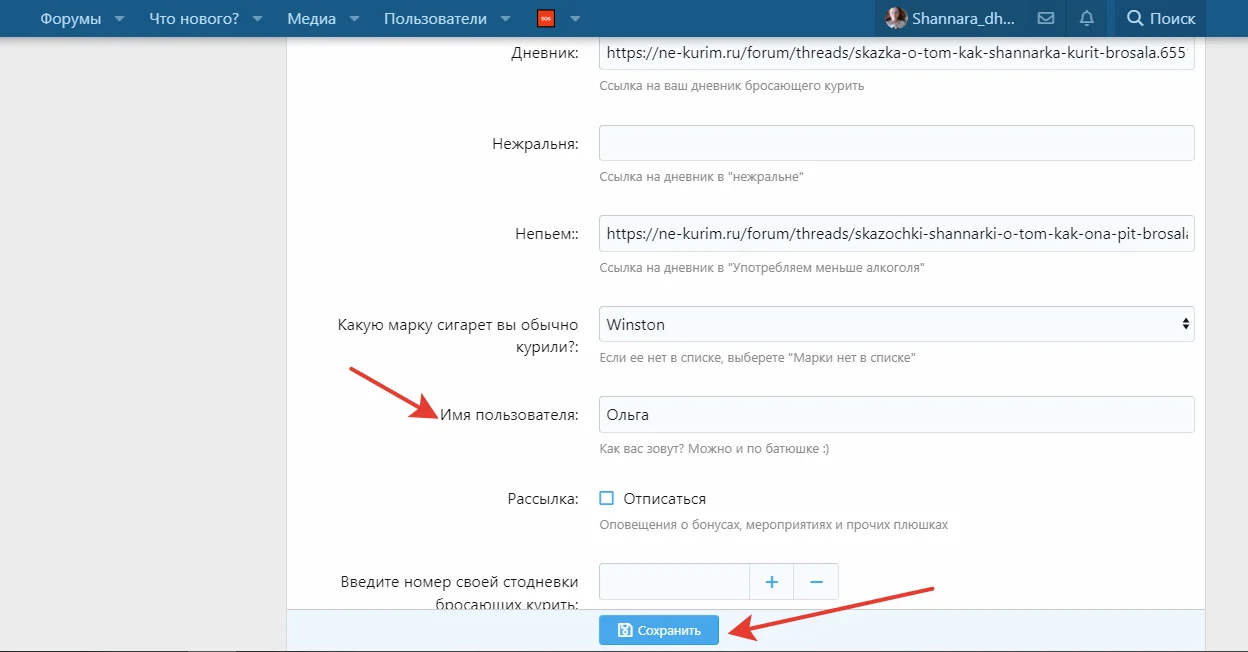Tick the Отписаться checkbox

pos(607,498)
